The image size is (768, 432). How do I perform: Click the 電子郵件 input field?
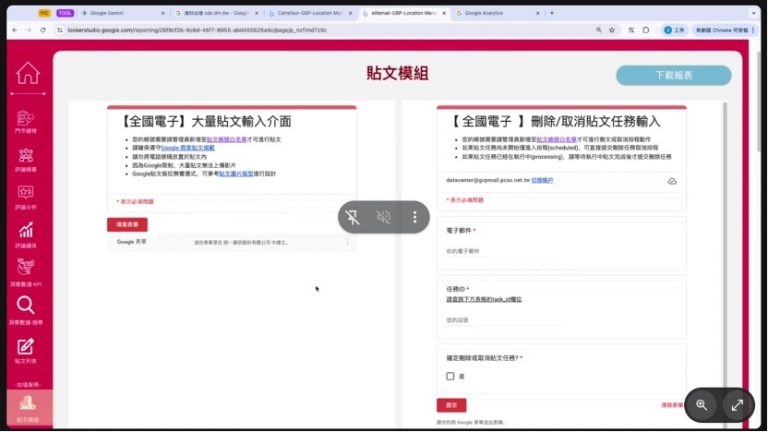[x=560, y=251]
